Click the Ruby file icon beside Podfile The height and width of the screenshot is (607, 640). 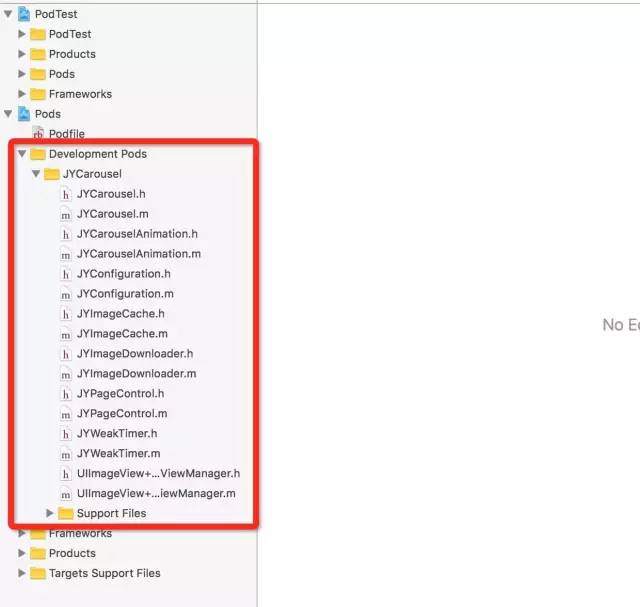[38, 133]
